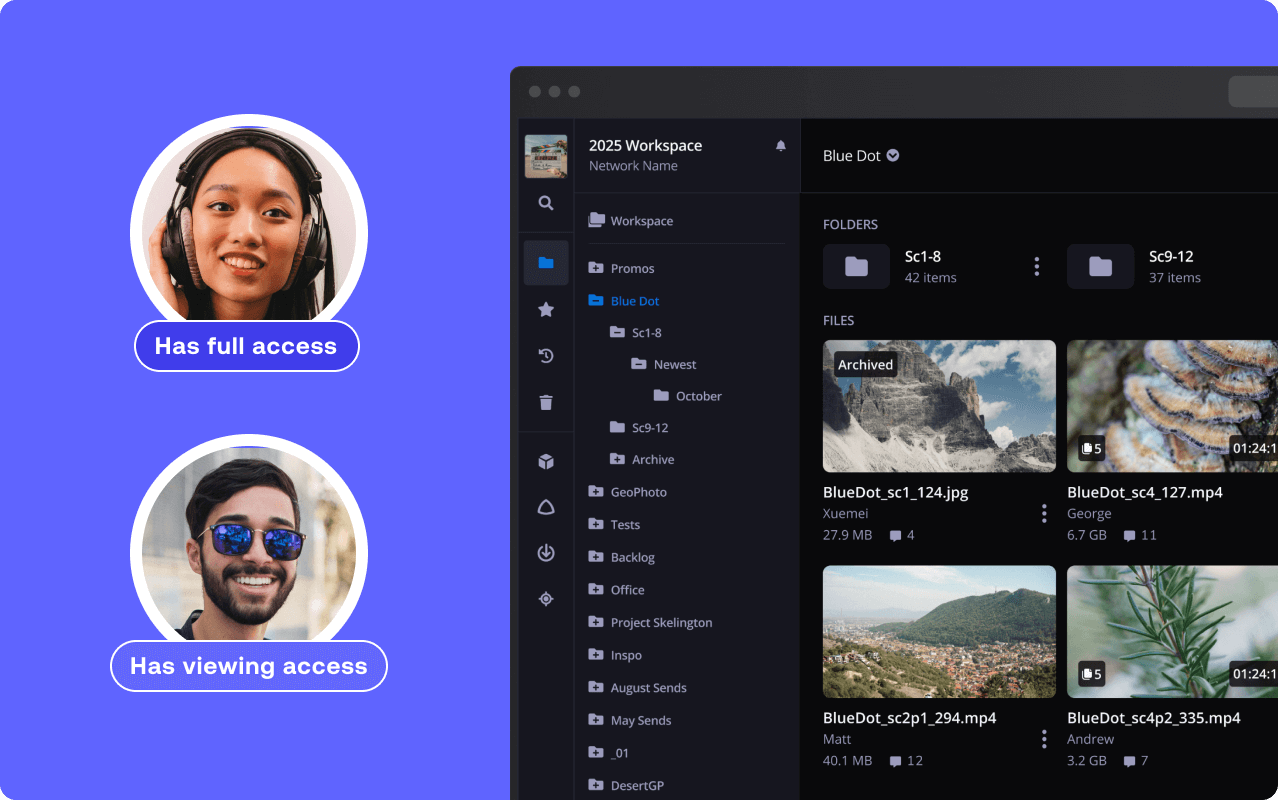
Task: Click the search magnifier icon in sidebar
Action: [x=546, y=203]
